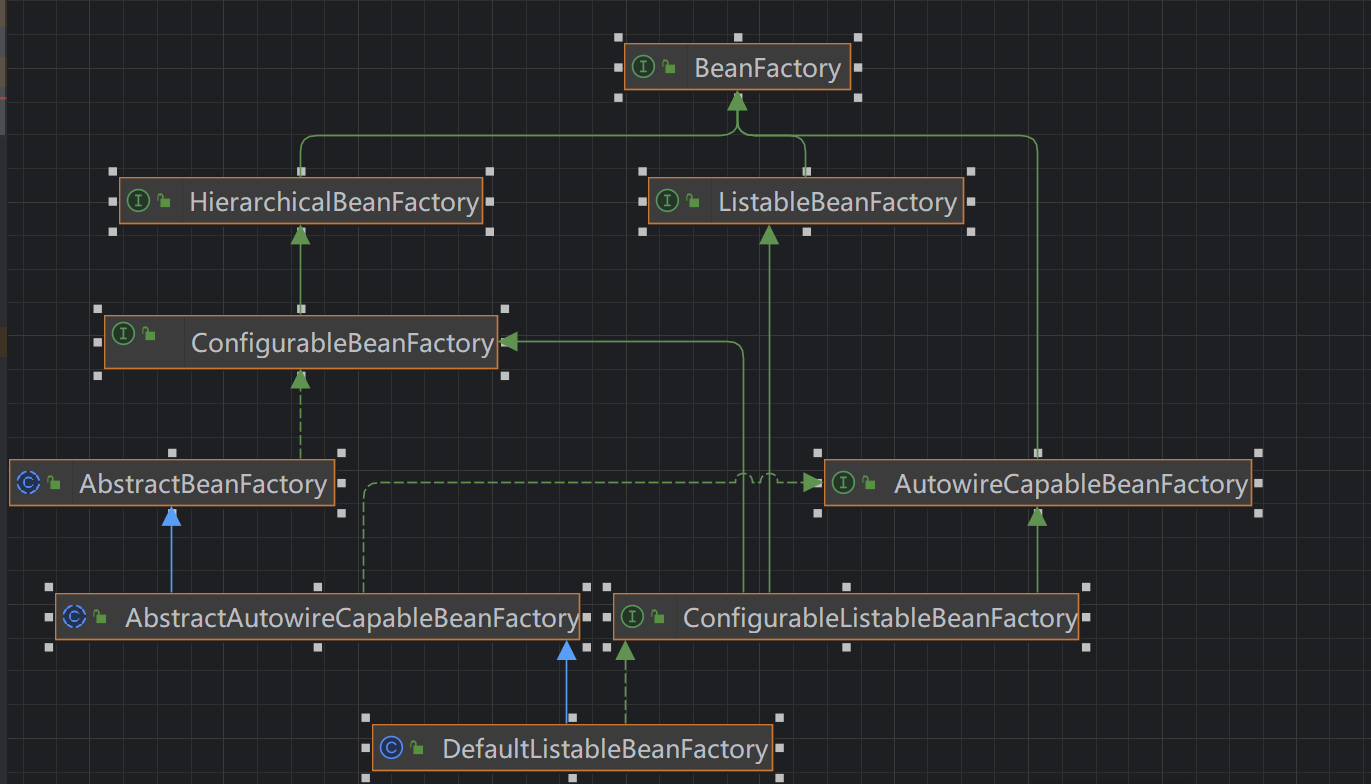Click the abstract class icon of AbstractAutowireCapableBeanFactory
This screenshot has width=1371, height=784.
coord(74,617)
